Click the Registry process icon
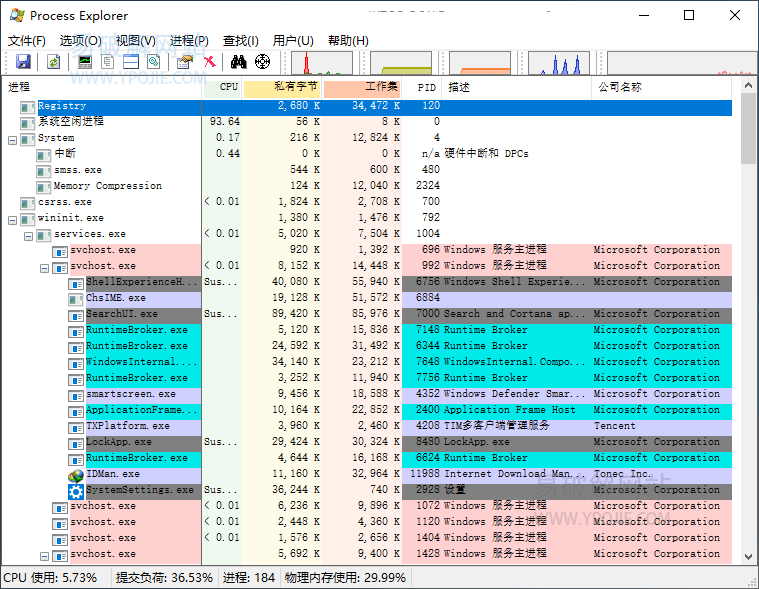Viewport: 759px width, 589px height. [28, 107]
